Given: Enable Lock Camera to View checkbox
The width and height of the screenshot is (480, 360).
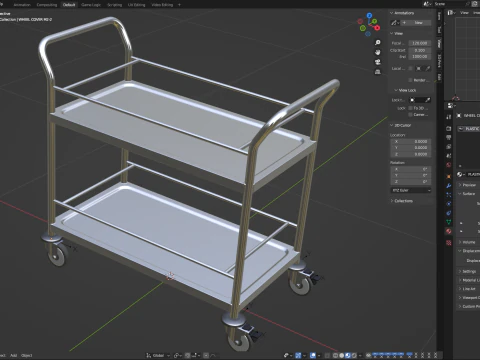Looking at the screenshot, I should pyautogui.click(x=410, y=115).
